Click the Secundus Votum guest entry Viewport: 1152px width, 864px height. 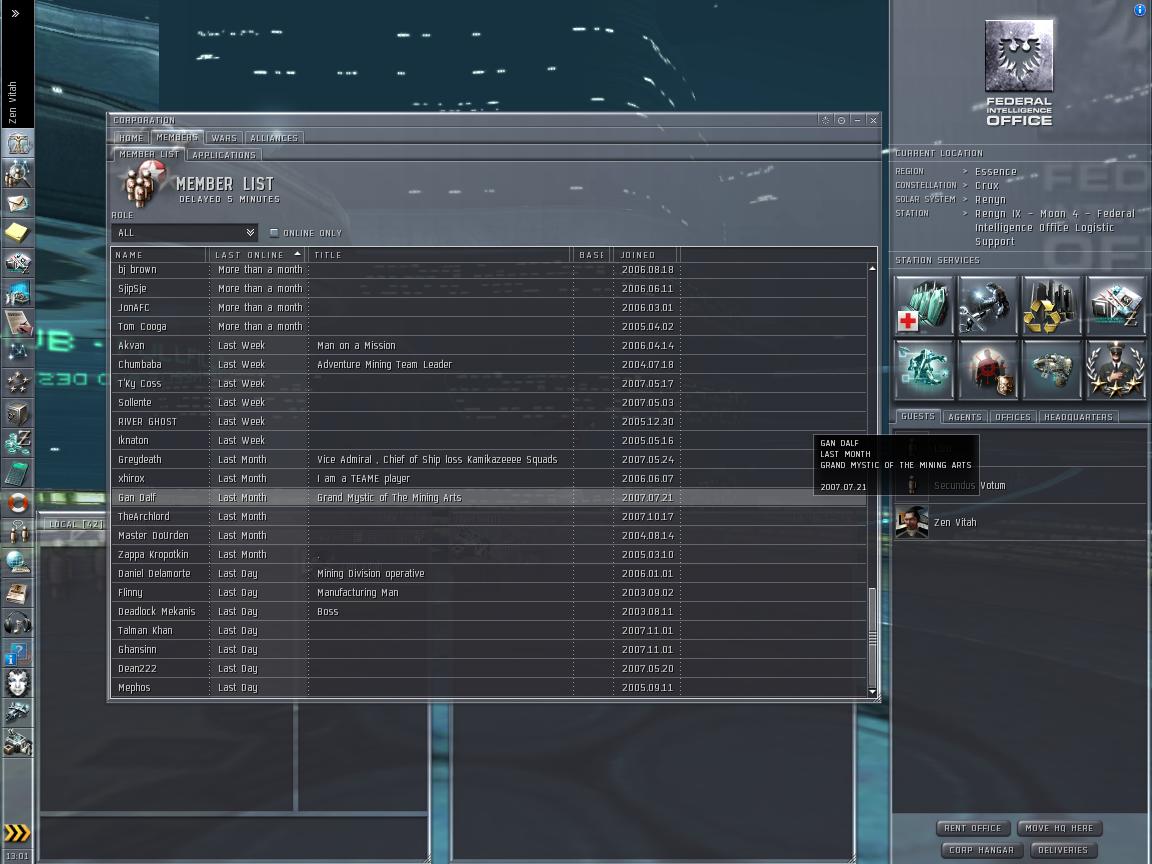[x=1021, y=486]
